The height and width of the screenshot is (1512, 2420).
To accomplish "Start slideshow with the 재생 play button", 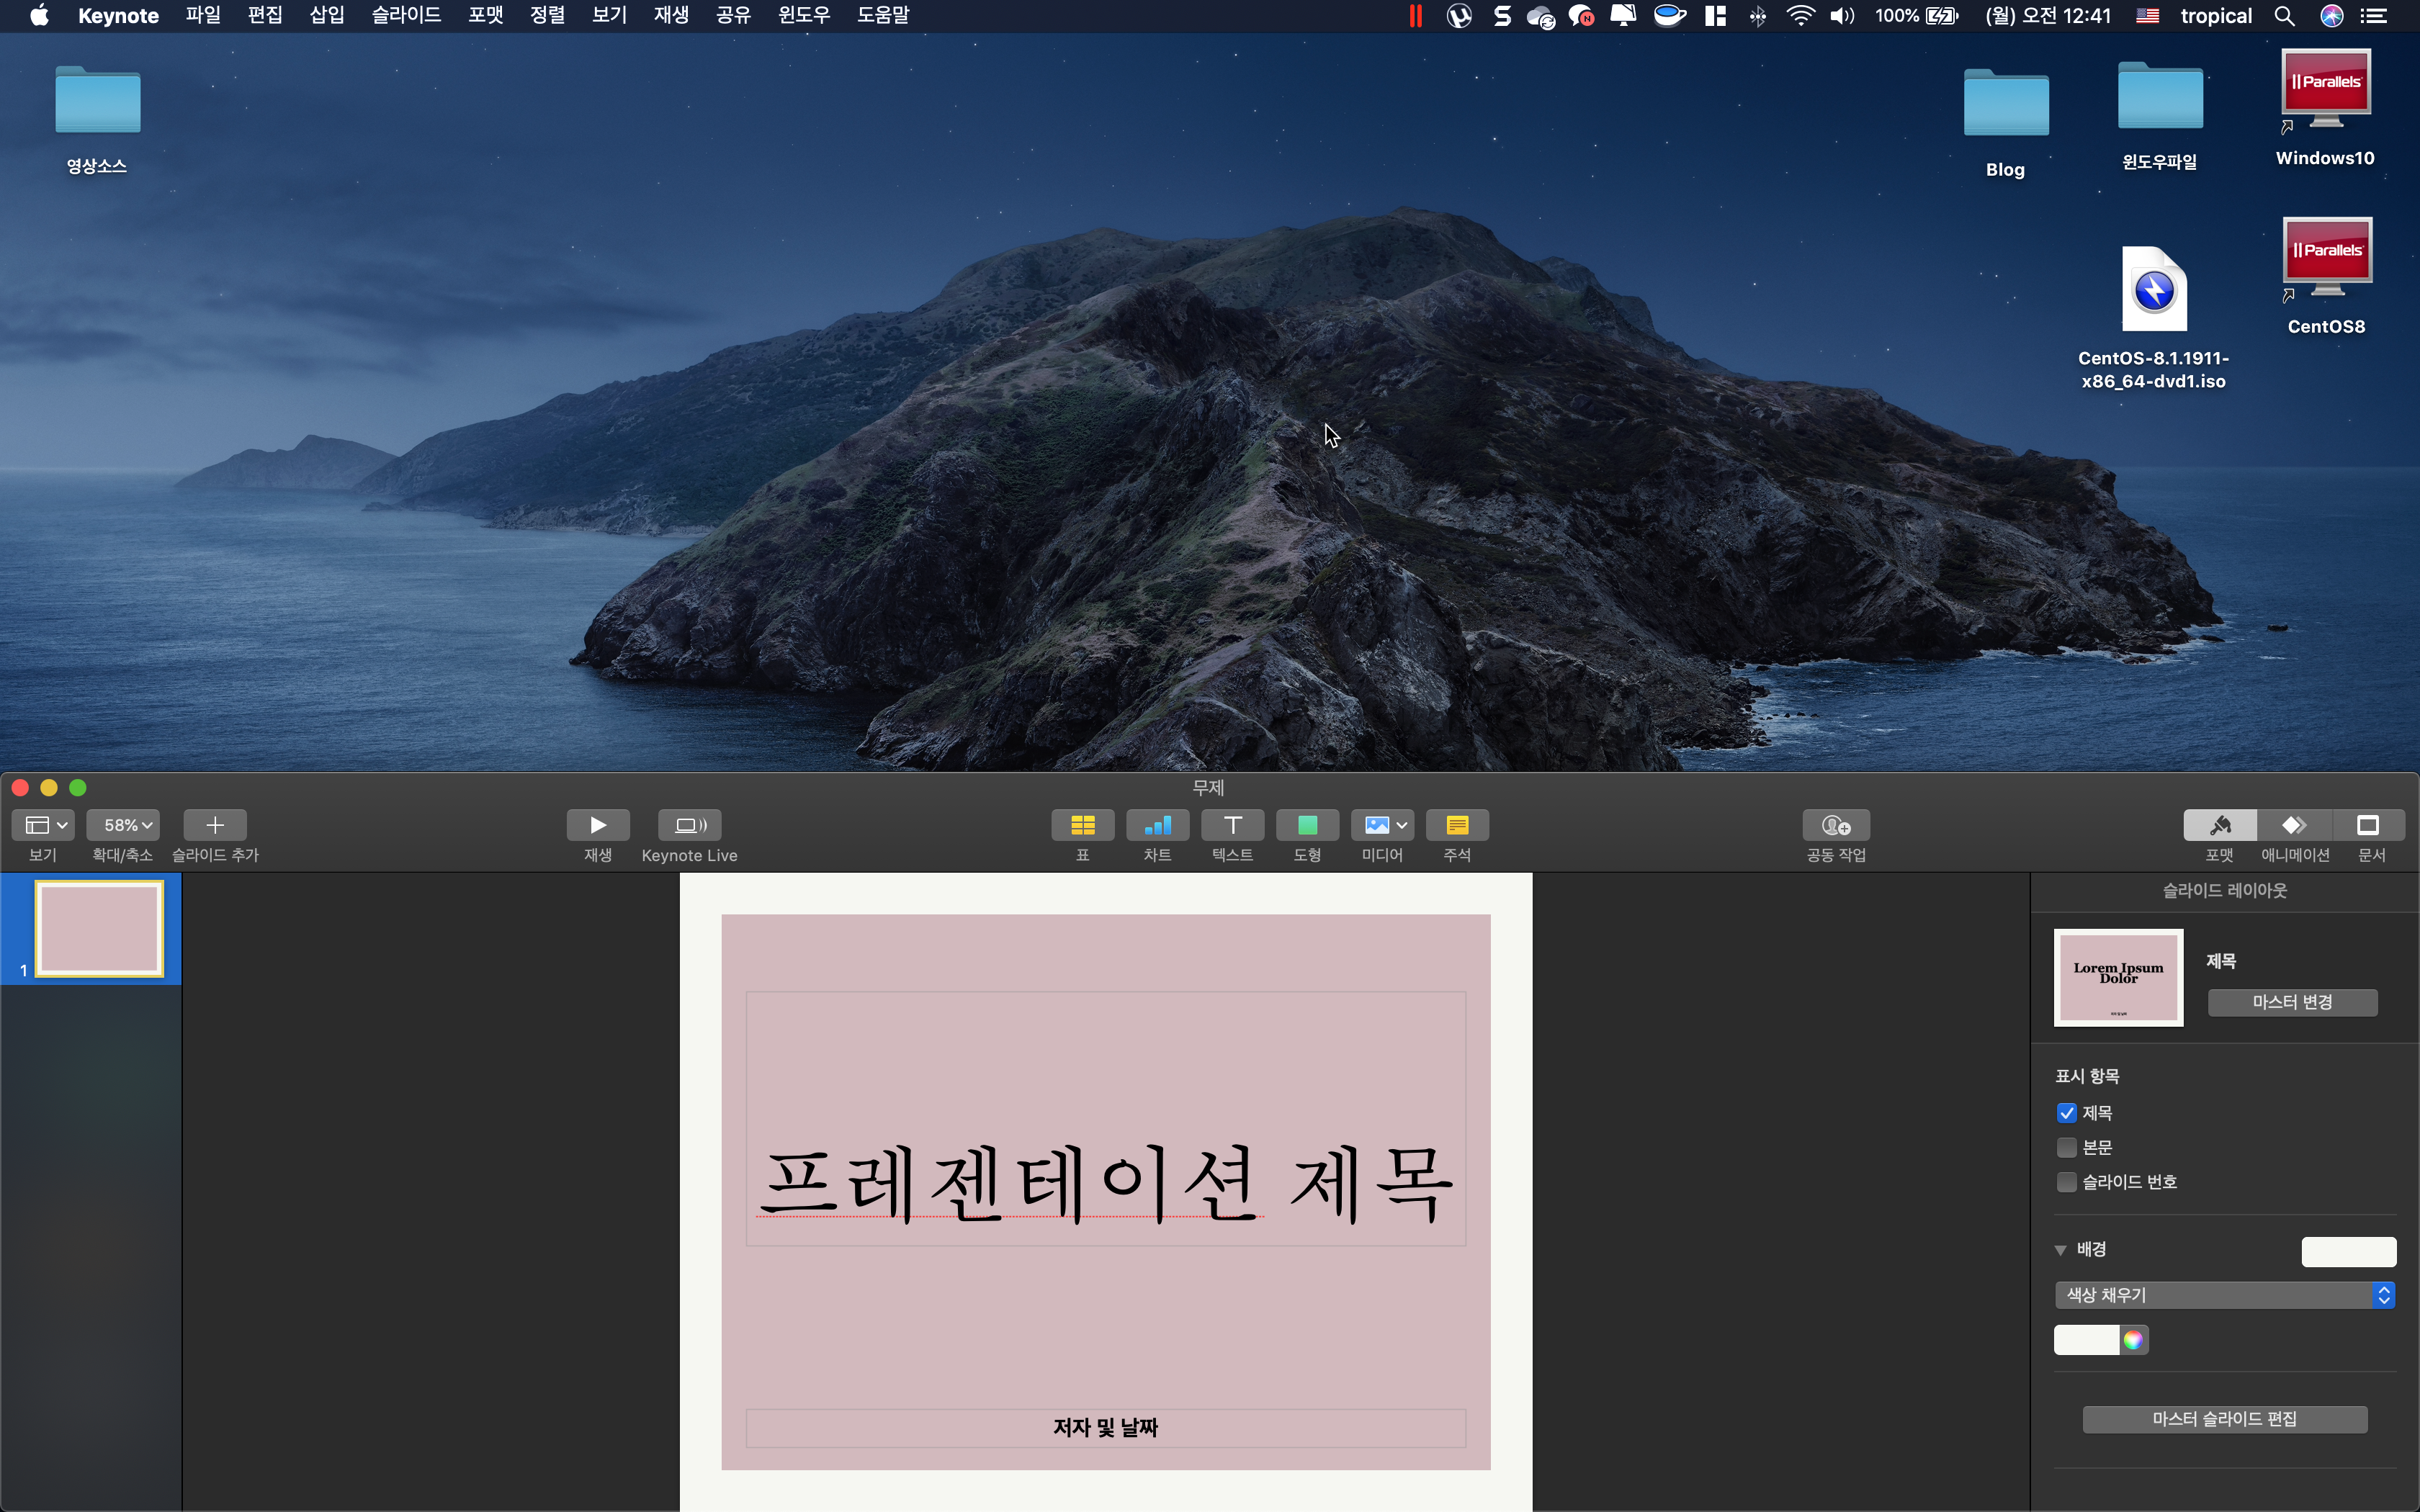I will [x=598, y=825].
